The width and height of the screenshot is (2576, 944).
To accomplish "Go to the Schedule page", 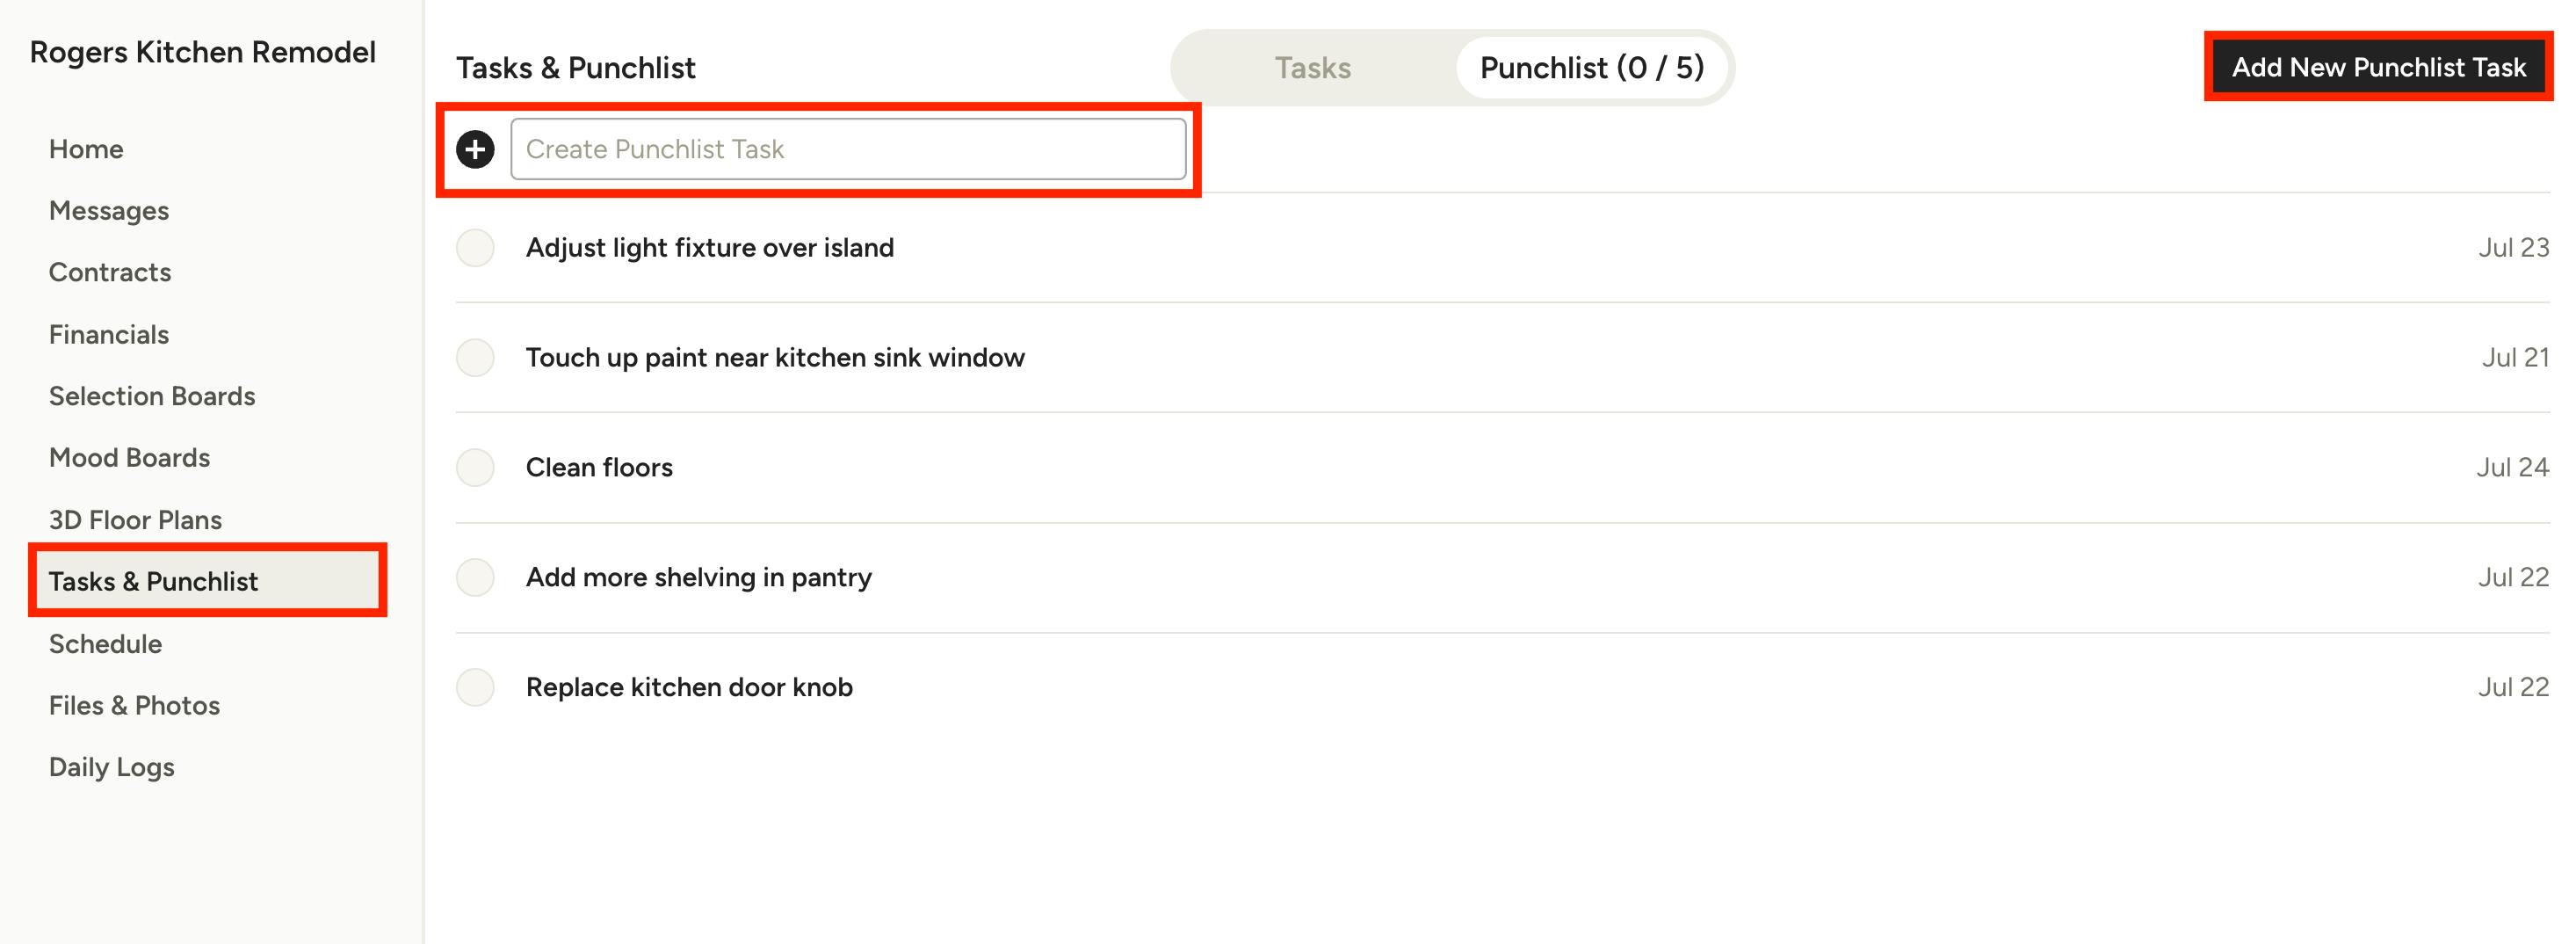I will tap(105, 644).
